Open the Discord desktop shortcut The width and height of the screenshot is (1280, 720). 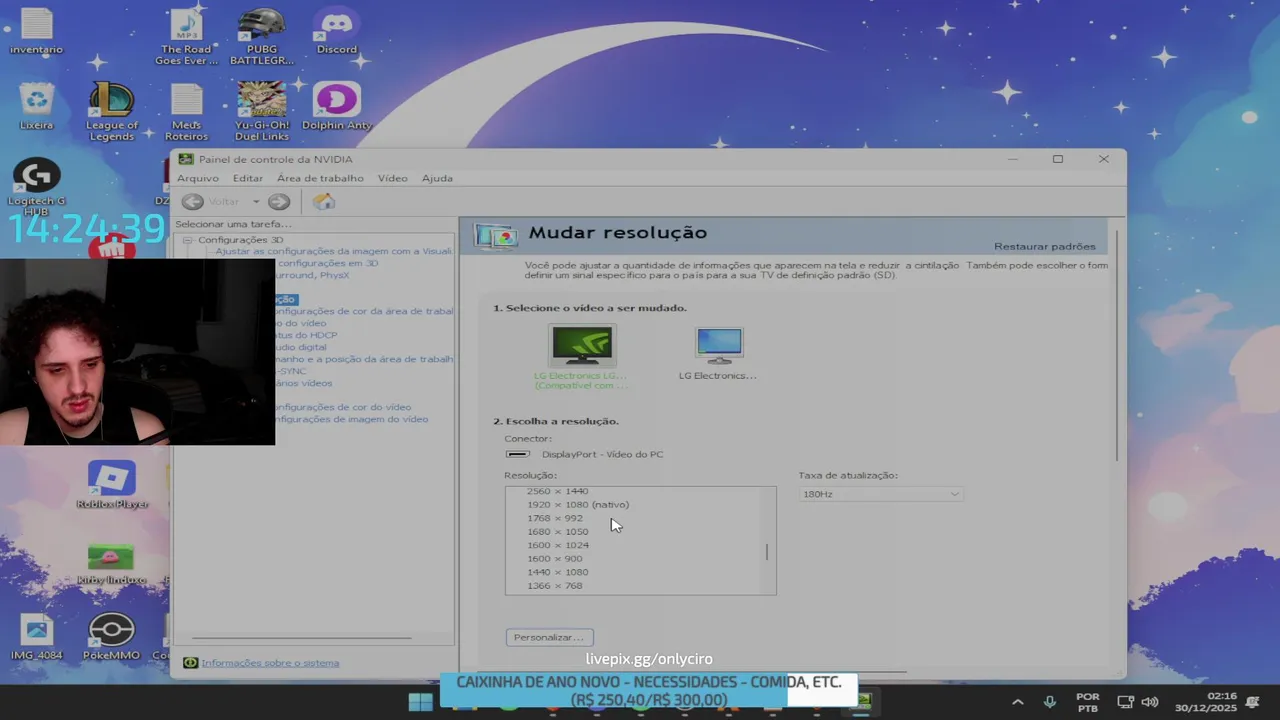(337, 32)
